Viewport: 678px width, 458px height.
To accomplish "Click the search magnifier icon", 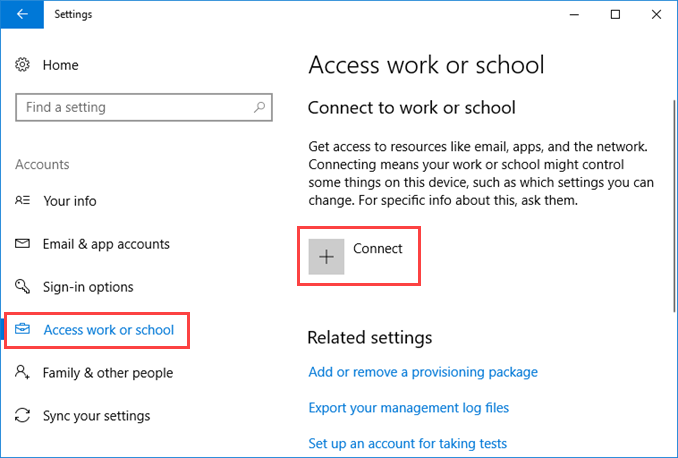I will point(259,107).
